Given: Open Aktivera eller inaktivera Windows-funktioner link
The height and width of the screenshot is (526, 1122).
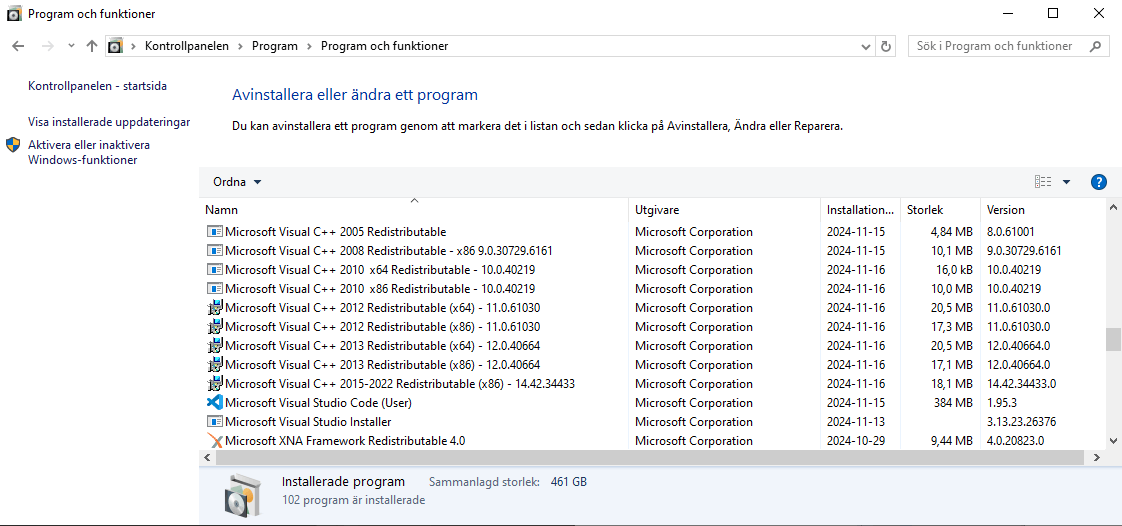Looking at the screenshot, I should [x=89, y=152].
